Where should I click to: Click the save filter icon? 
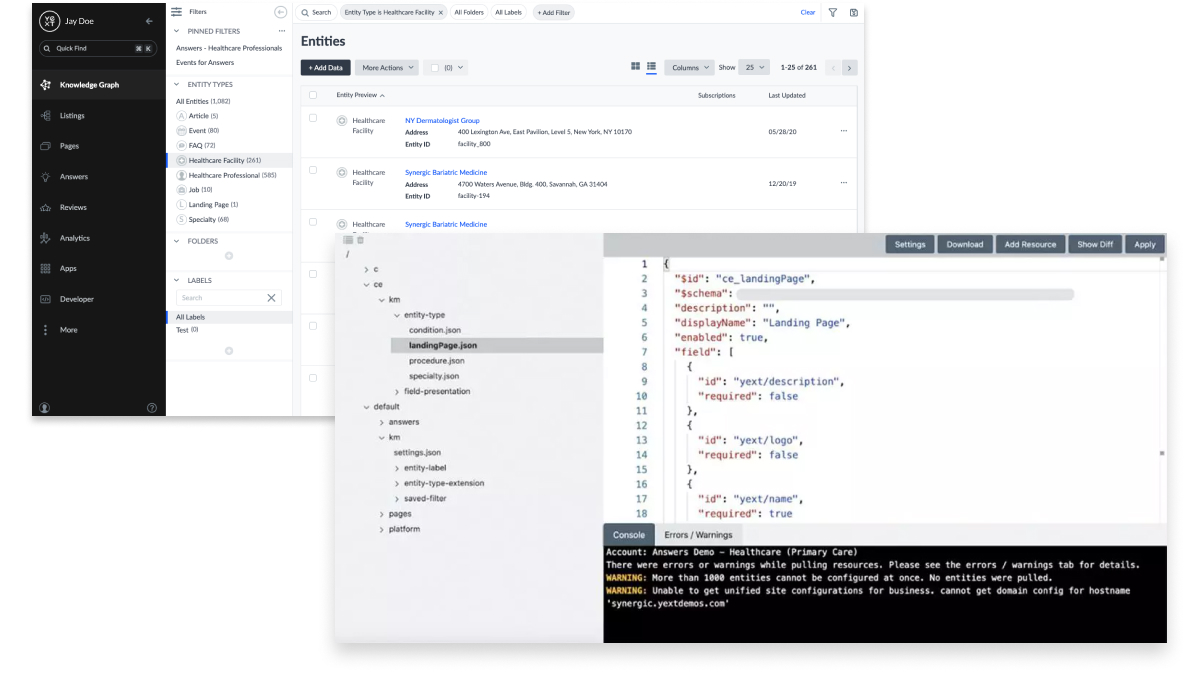(853, 12)
